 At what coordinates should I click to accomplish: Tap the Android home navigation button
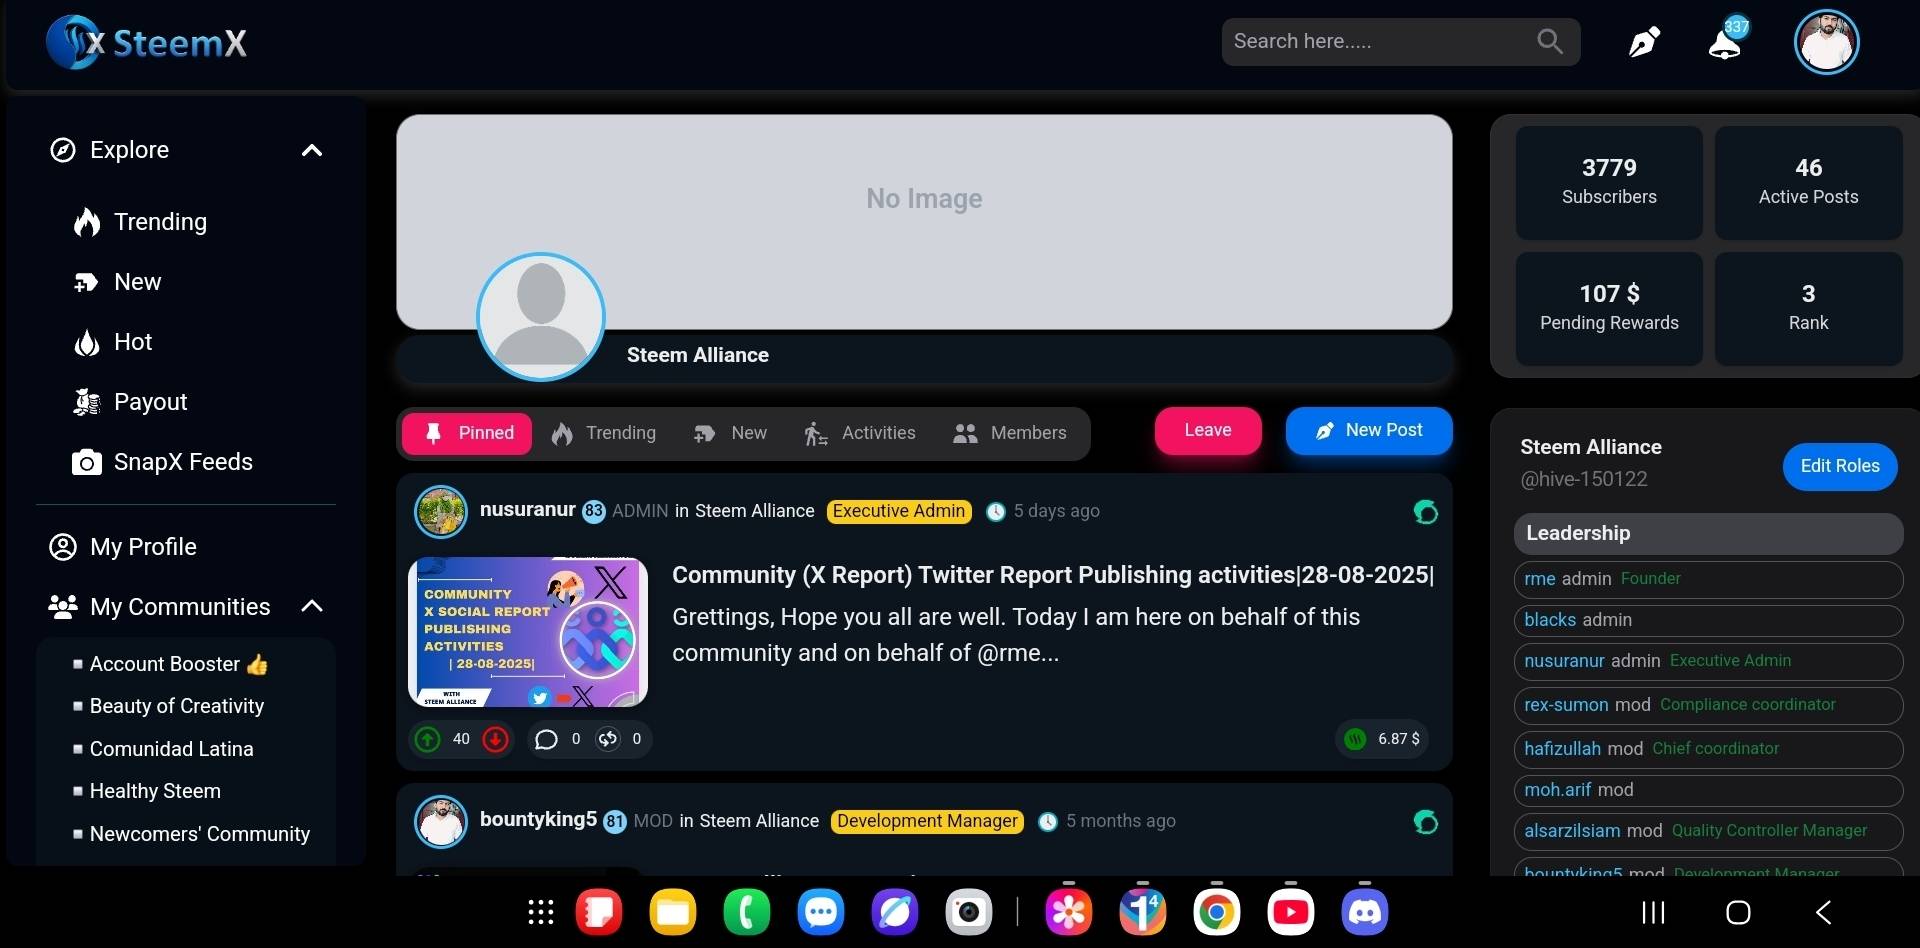(x=1738, y=912)
